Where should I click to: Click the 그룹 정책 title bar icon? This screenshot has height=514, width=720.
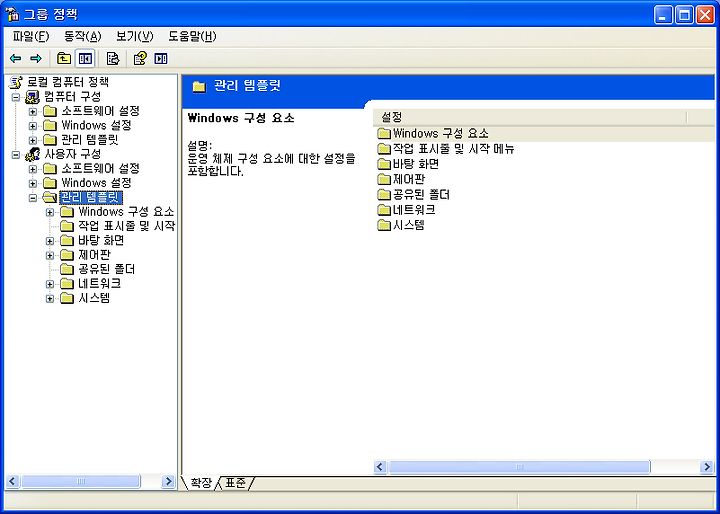[14, 14]
